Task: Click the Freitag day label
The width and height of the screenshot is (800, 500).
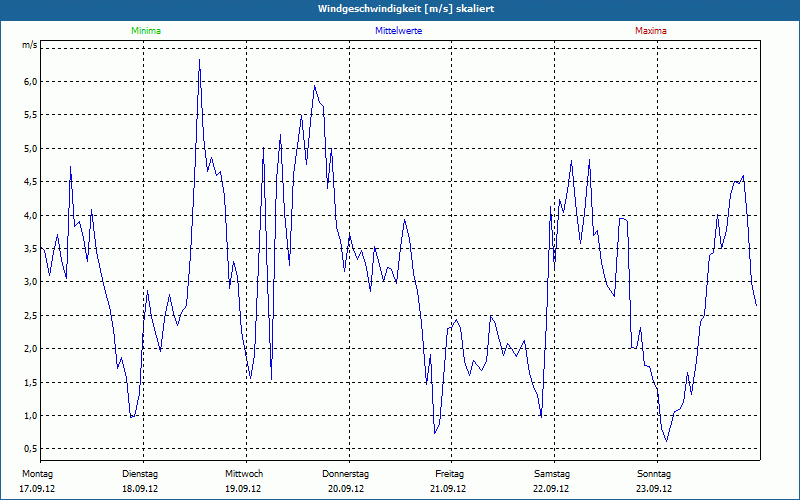Action: pos(449,474)
